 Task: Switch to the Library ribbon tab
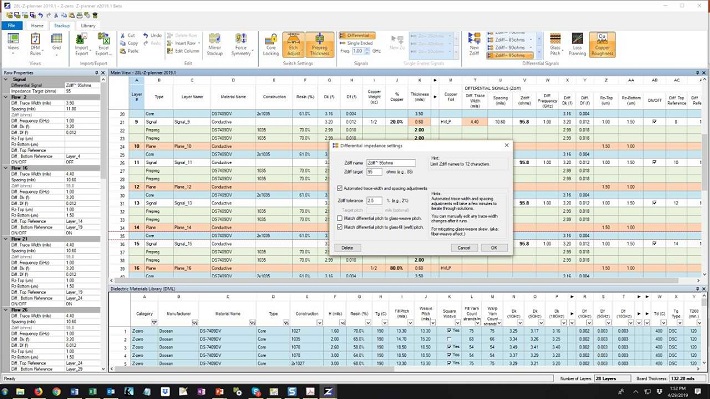click(88, 25)
